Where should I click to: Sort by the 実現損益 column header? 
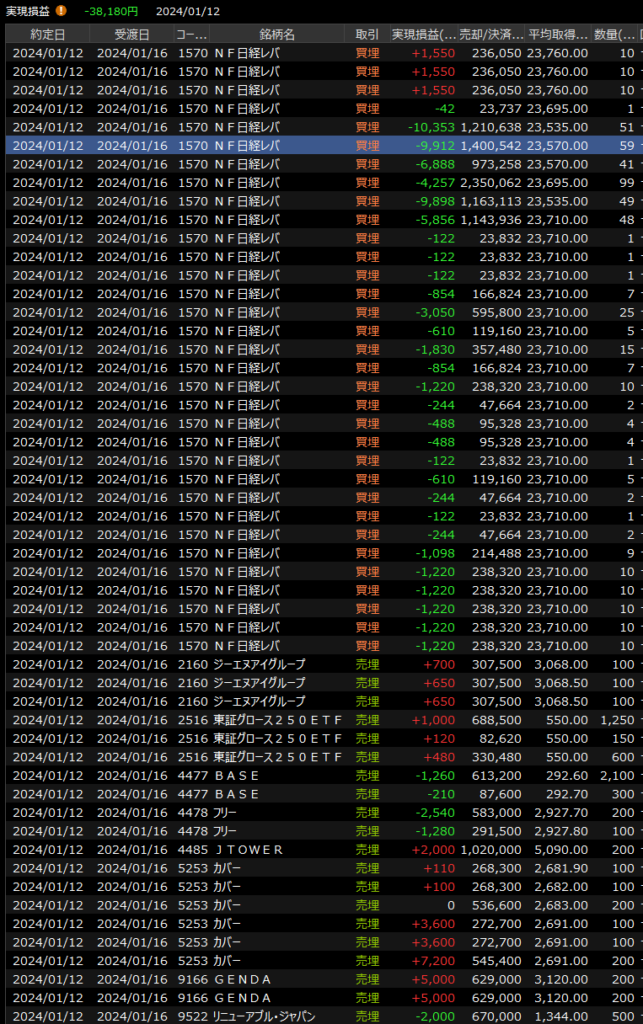pyautogui.click(x=424, y=34)
